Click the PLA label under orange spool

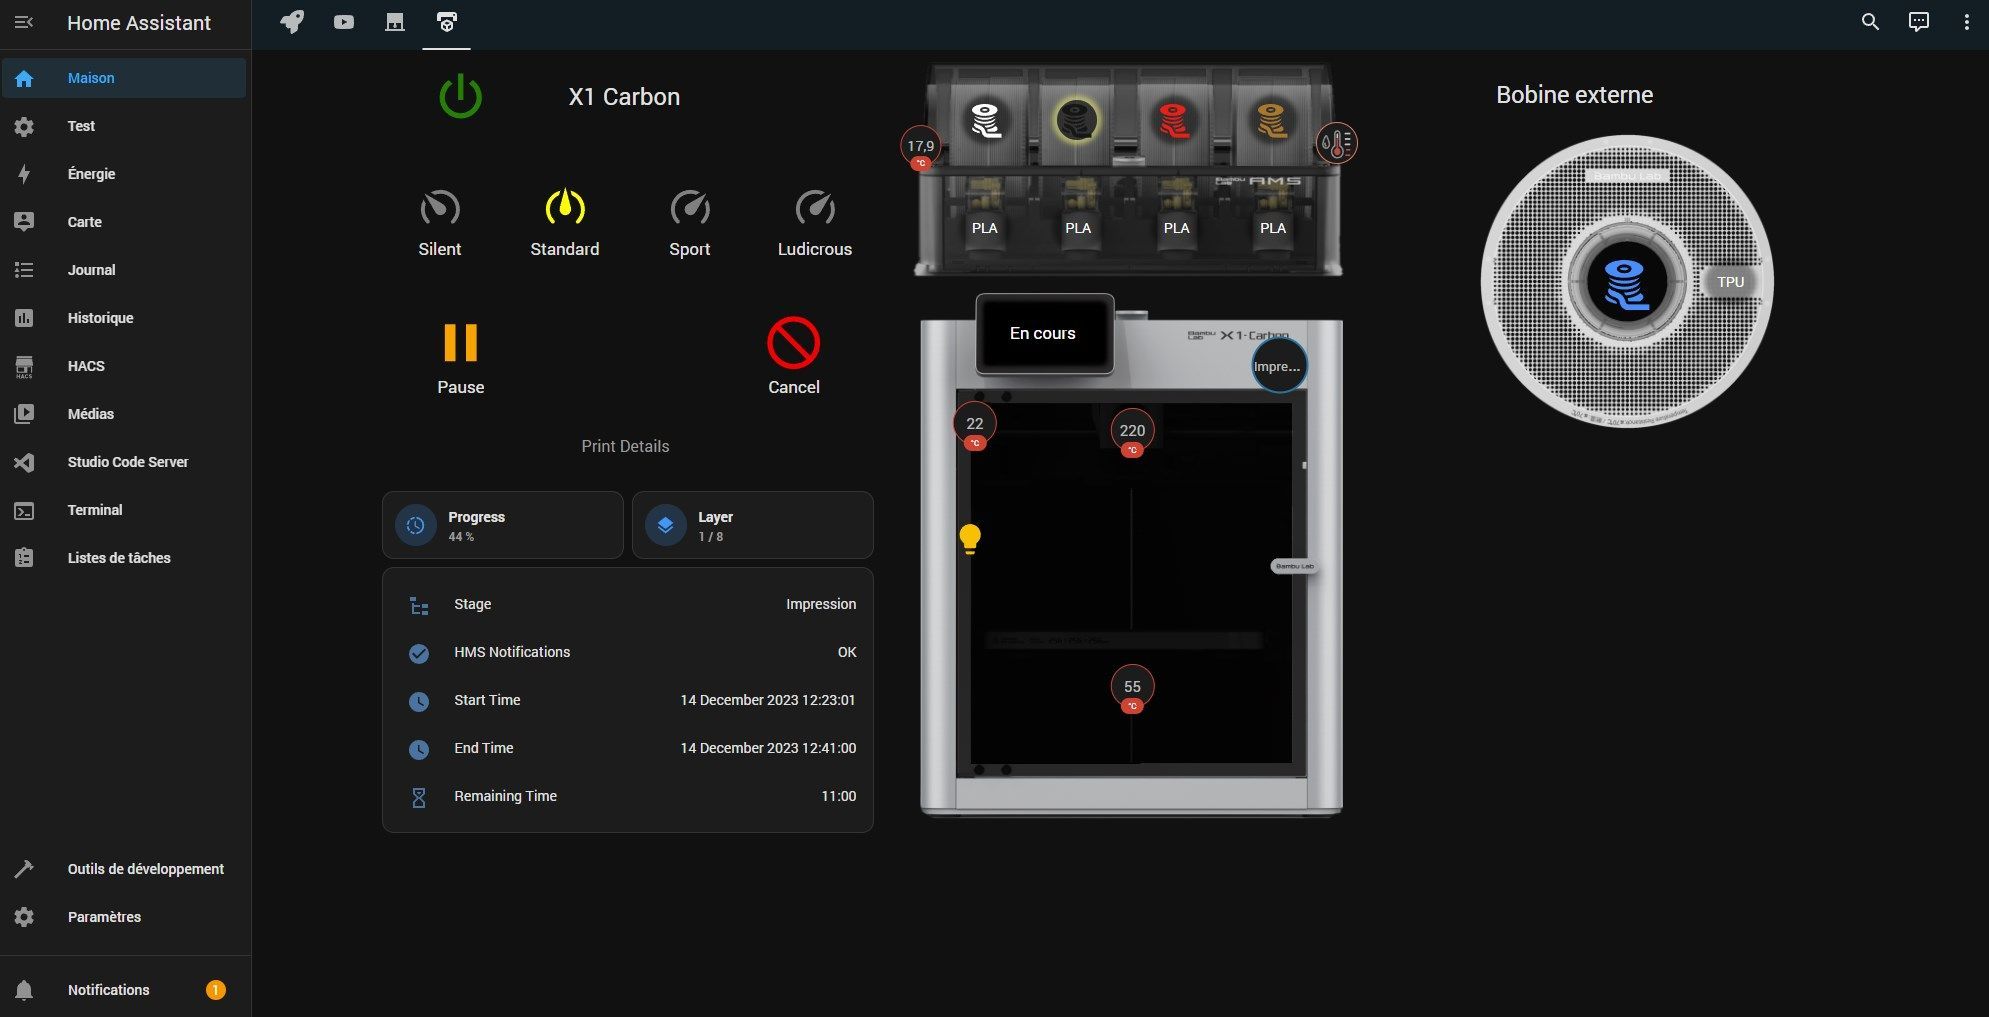click(1273, 228)
